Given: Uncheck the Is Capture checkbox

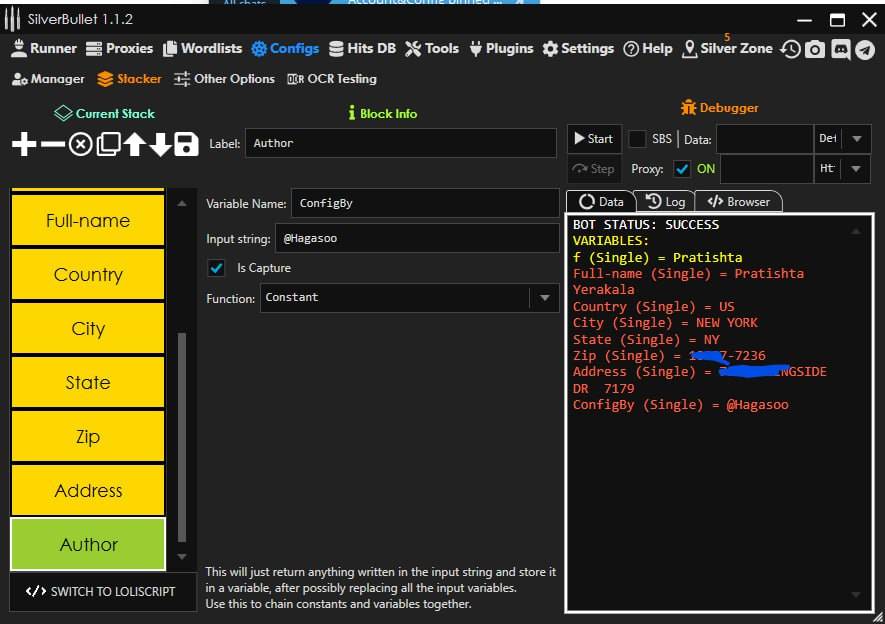Looking at the screenshot, I should click(x=216, y=268).
